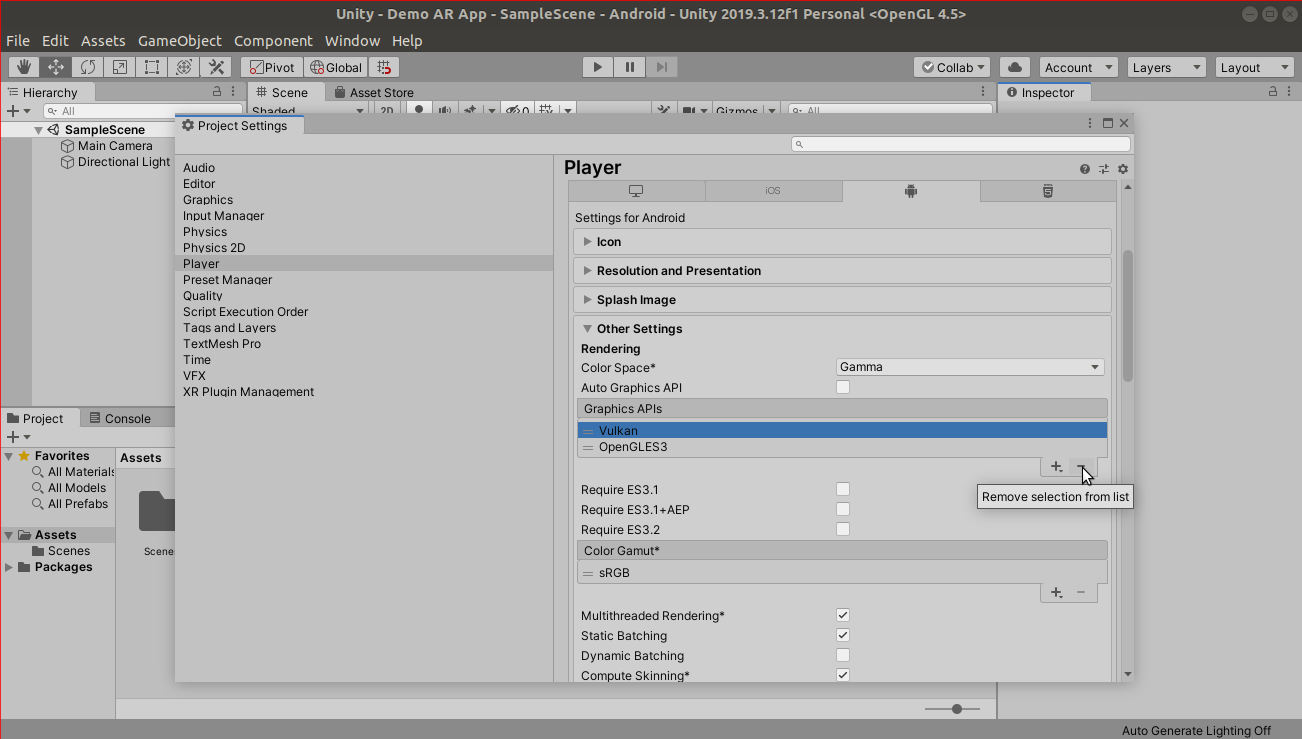Collapse SampleScene in Hierarchy
1302x739 pixels.
click(x=38, y=130)
